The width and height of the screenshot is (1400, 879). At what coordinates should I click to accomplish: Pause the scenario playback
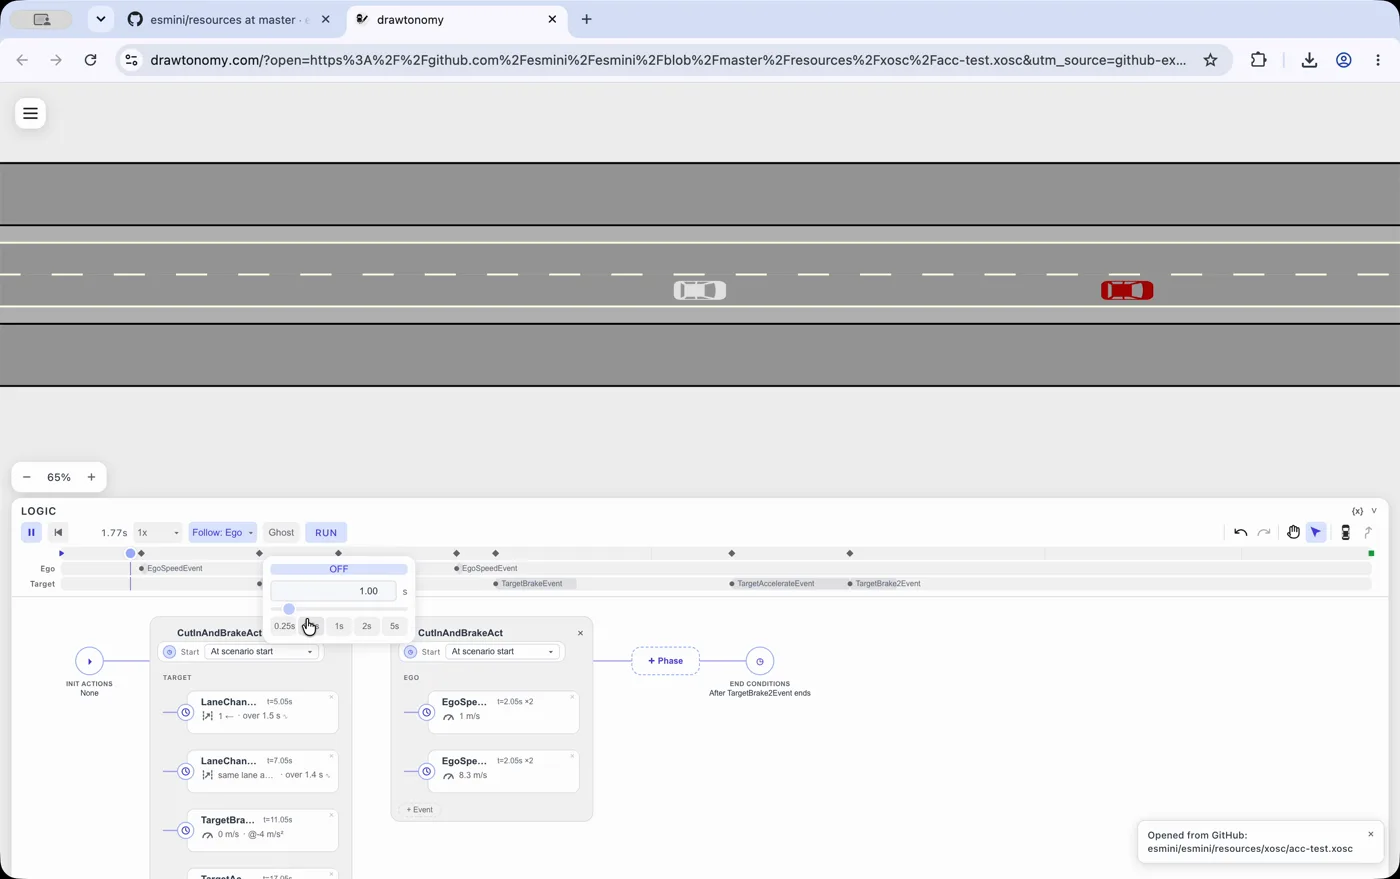click(x=31, y=533)
